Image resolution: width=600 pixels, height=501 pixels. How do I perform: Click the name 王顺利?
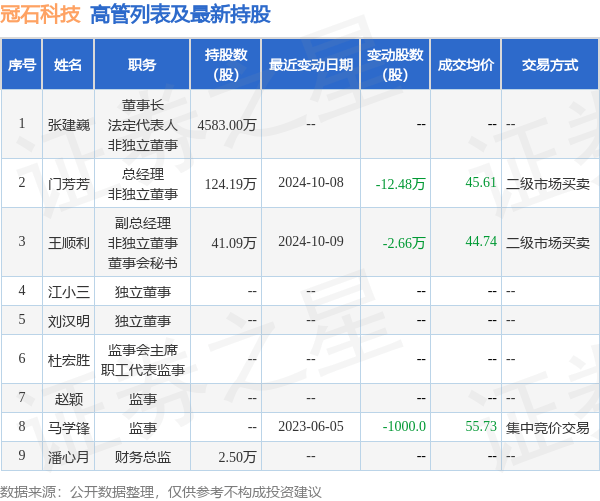[69, 243]
